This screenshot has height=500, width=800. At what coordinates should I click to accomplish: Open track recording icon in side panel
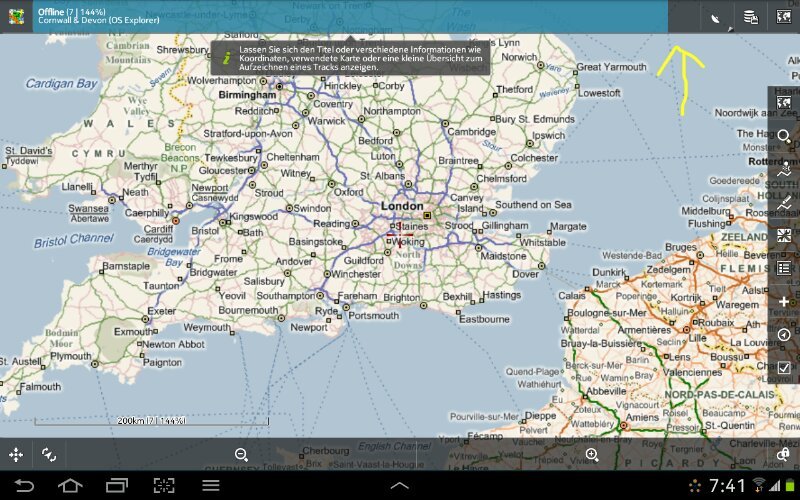pyautogui.click(x=784, y=169)
